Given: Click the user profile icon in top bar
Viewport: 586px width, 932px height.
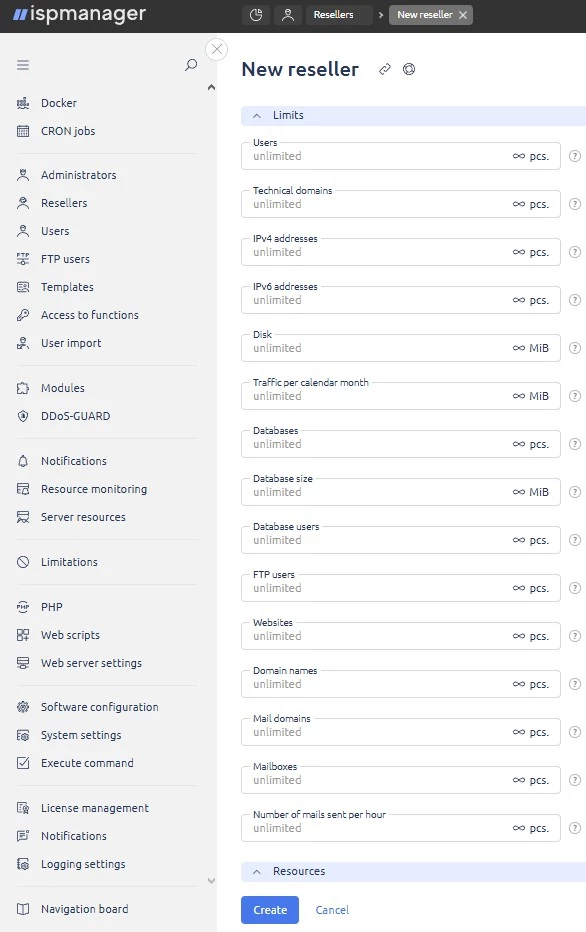Looking at the screenshot, I should (288, 15).
